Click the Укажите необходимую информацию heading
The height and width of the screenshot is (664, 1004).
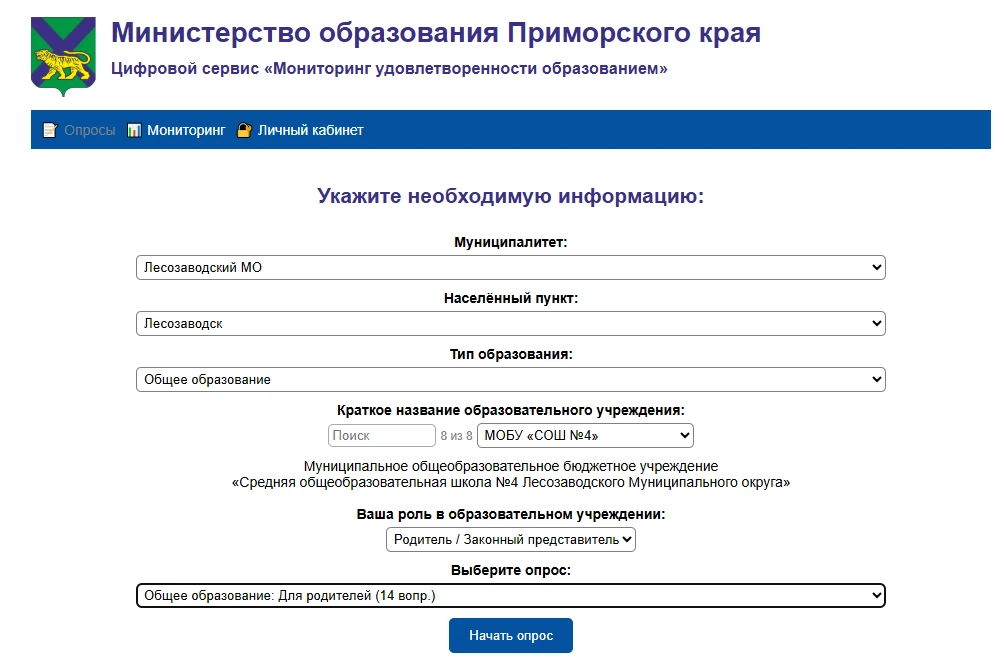click(511, 195)
